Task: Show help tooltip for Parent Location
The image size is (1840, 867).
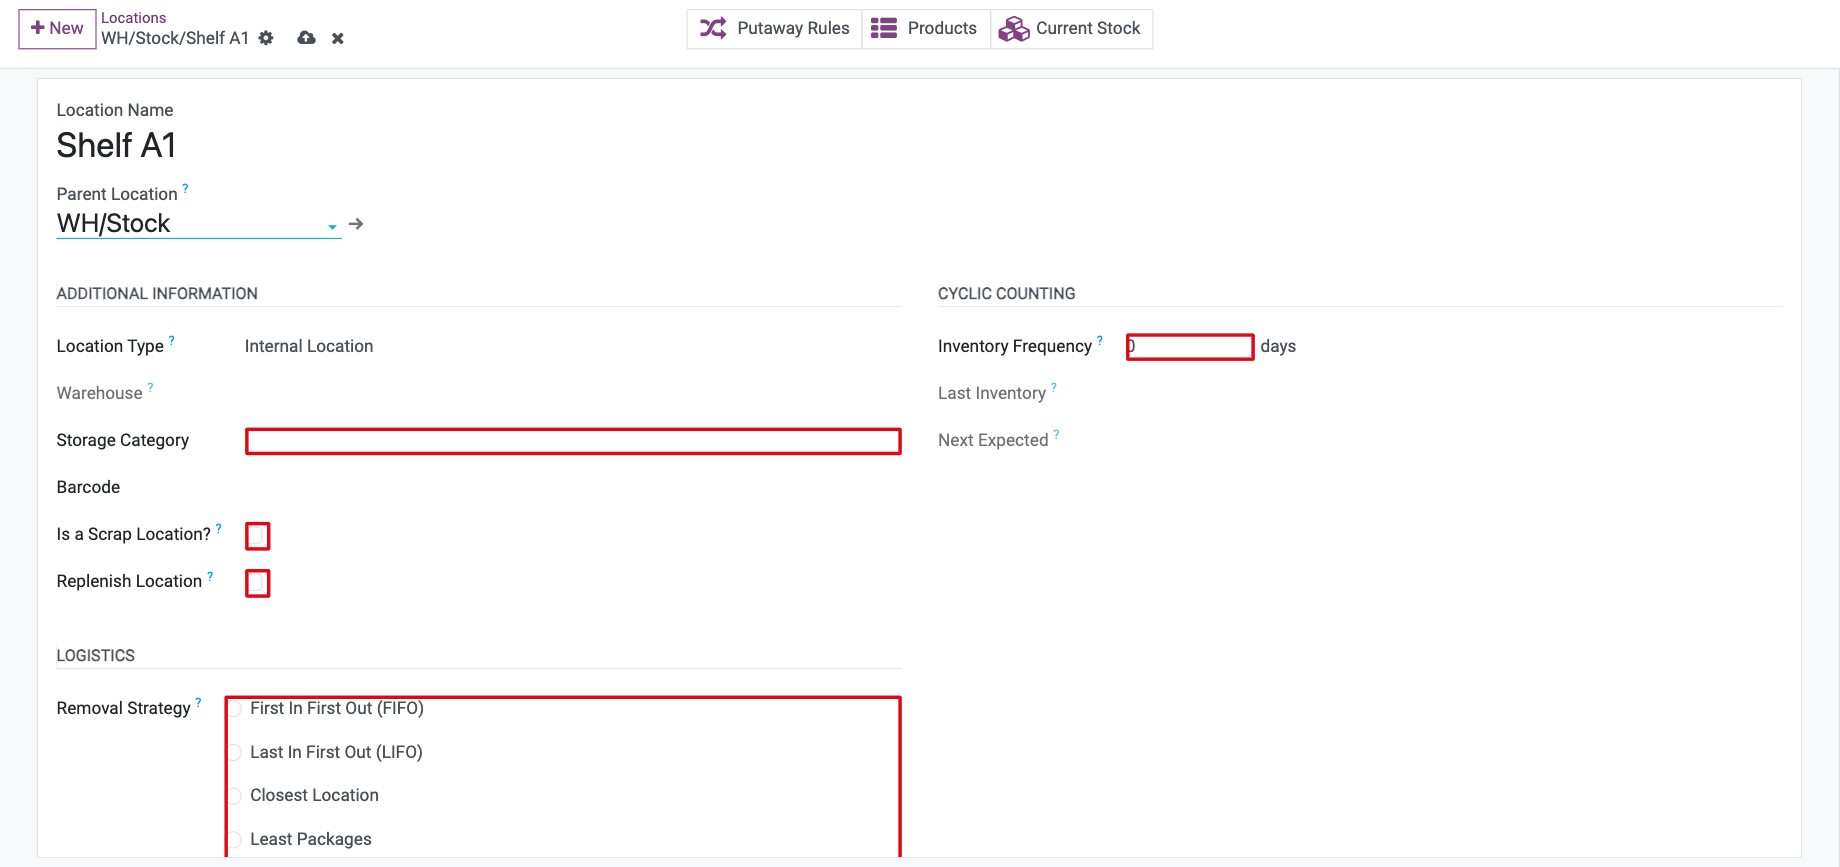Action: coord(185,188)
